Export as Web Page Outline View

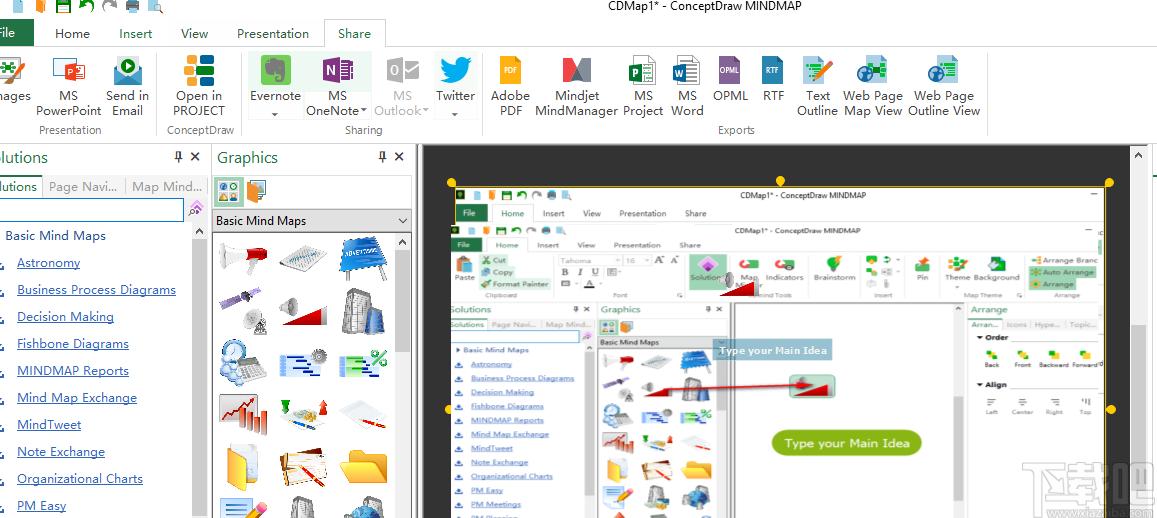click(944, 86)
